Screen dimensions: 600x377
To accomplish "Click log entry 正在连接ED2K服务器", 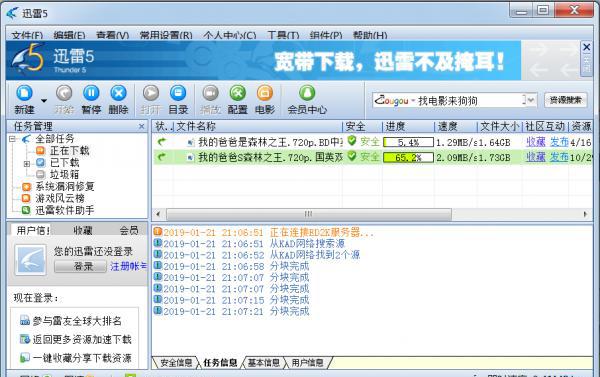I will pyautogui.click(x=264, y=232).
